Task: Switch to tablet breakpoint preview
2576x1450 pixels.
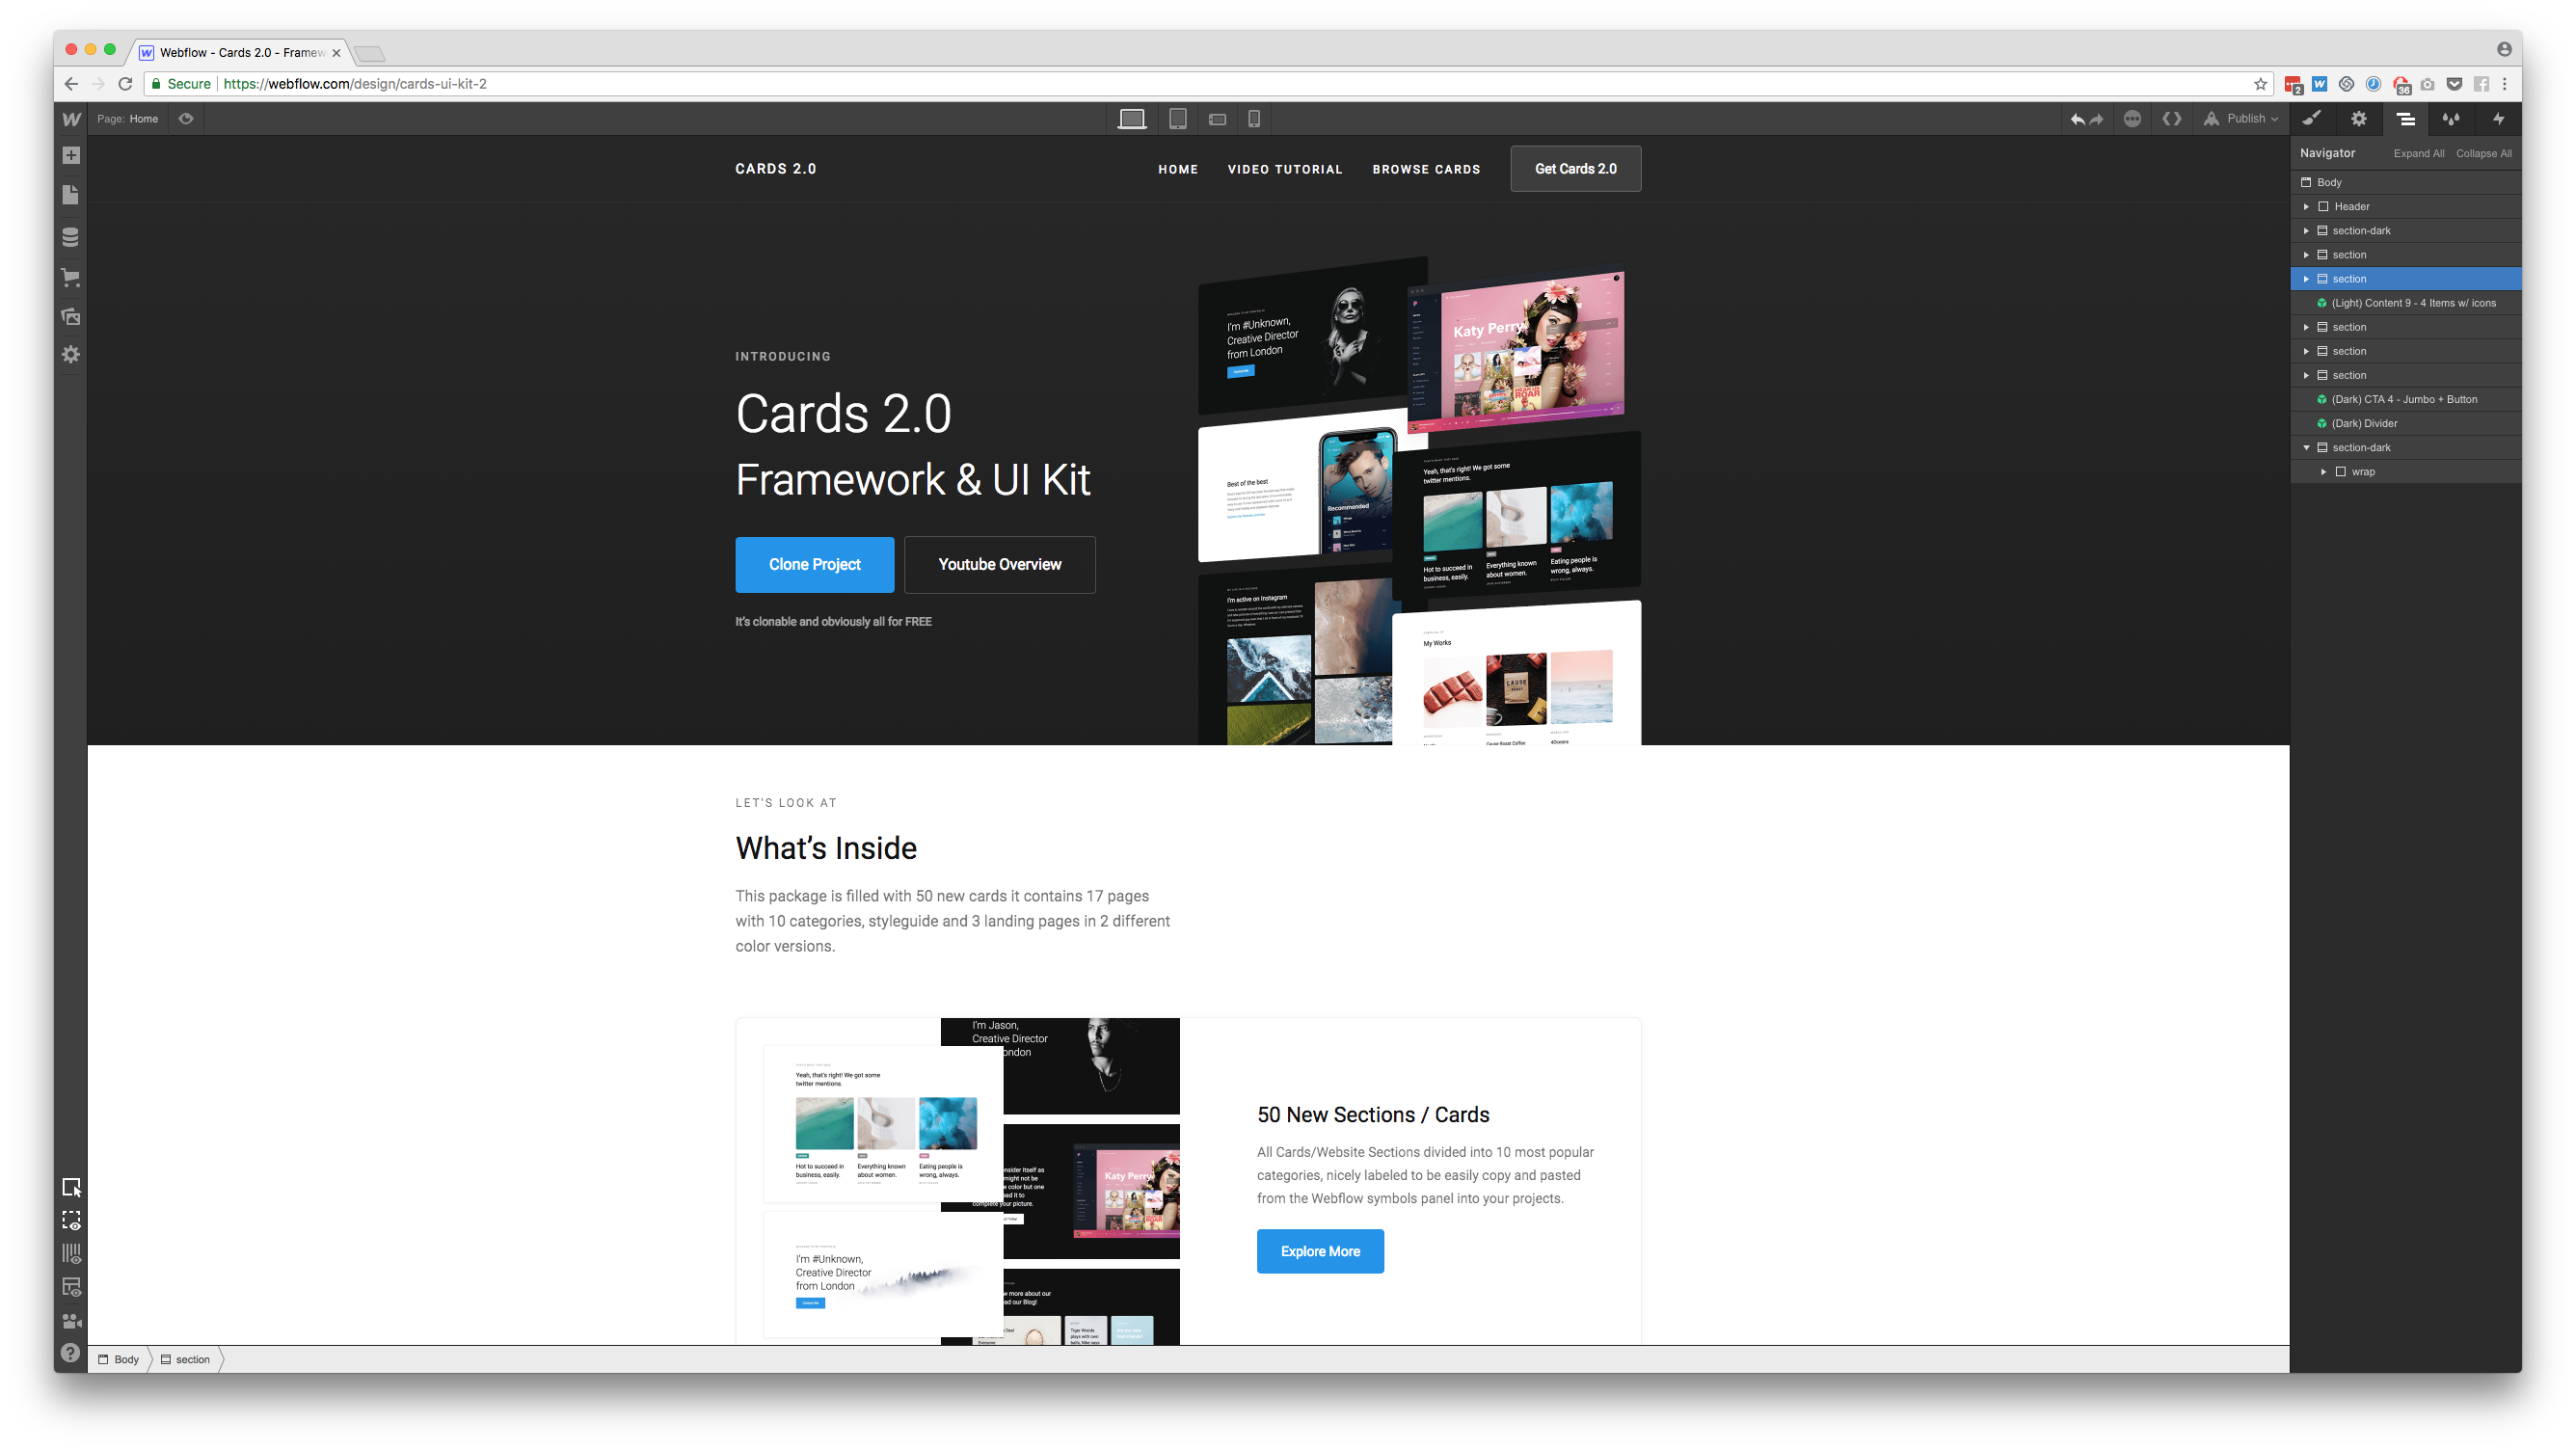Action: (1177, 118)
